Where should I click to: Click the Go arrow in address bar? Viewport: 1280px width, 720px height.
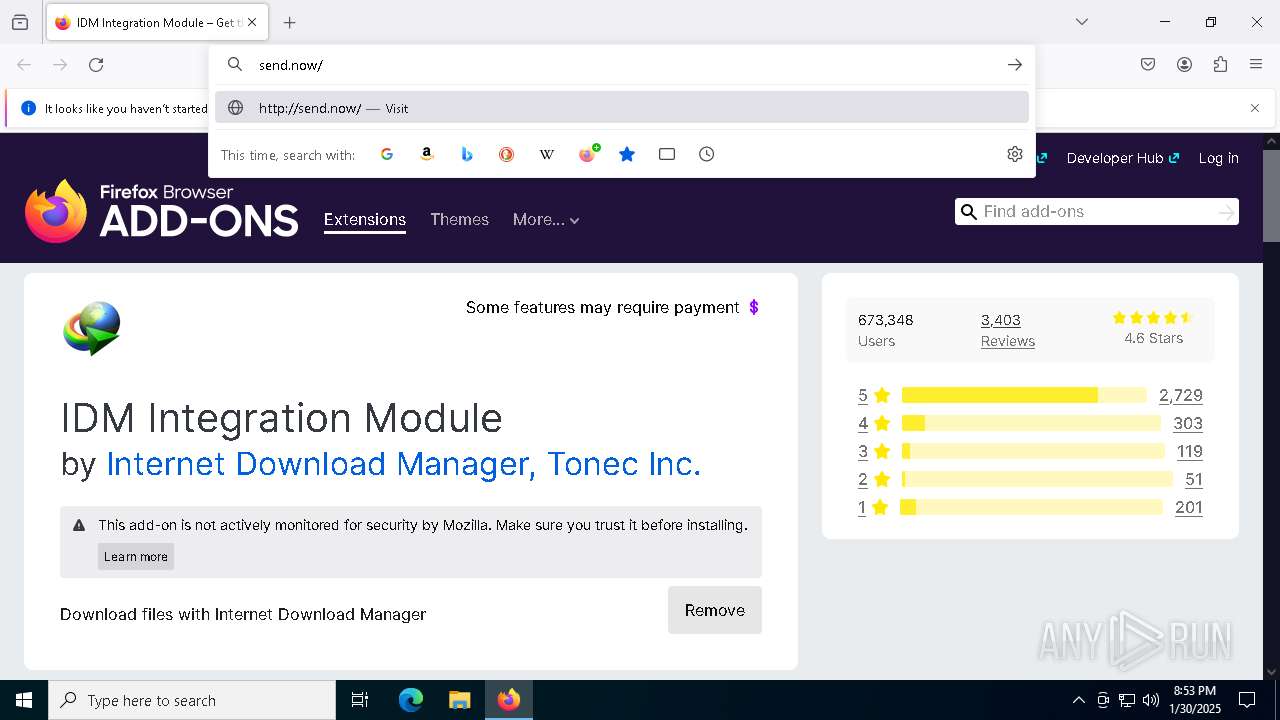tap(1015, 65)
